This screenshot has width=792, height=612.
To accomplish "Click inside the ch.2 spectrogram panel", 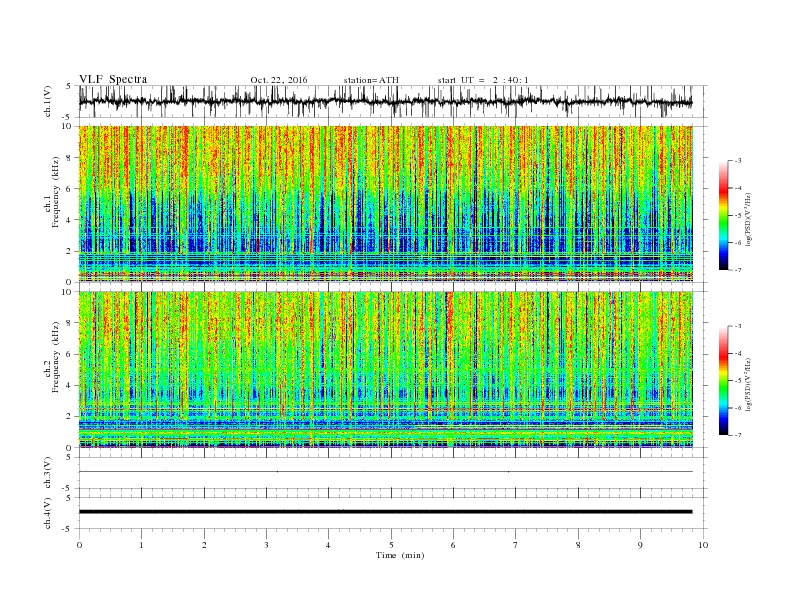I will pyautogui.click(x=385, y=369).
